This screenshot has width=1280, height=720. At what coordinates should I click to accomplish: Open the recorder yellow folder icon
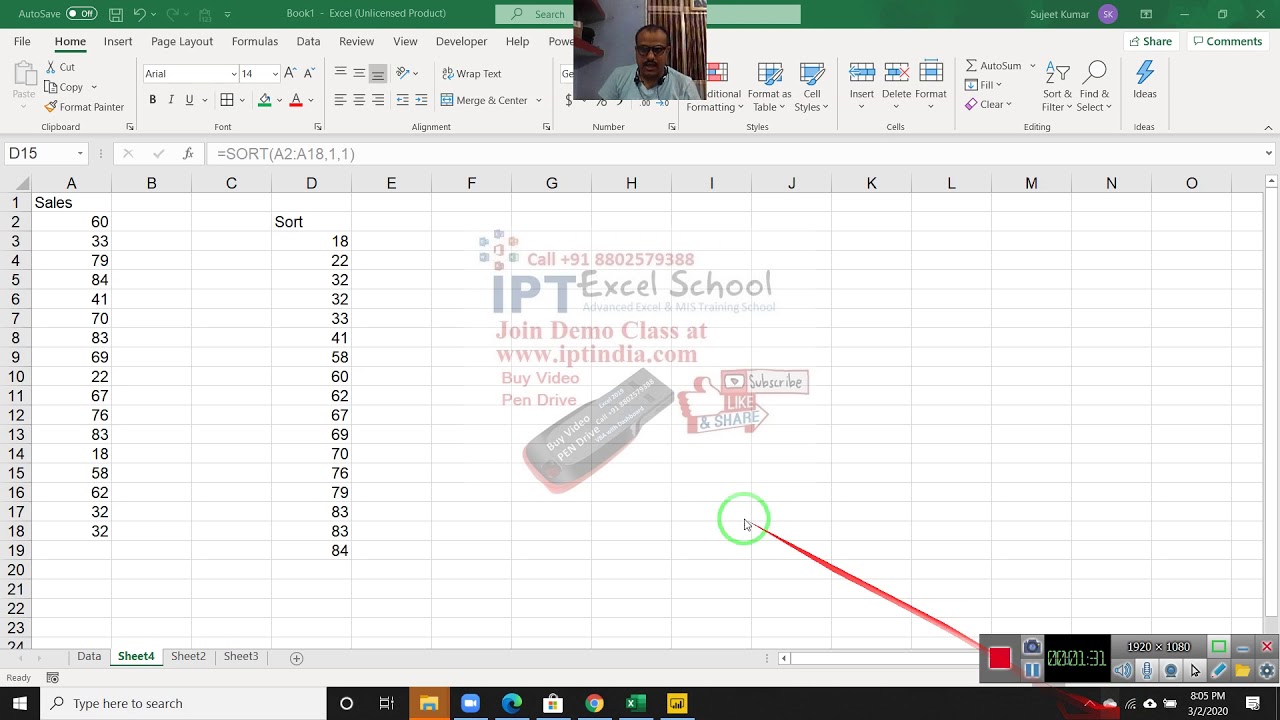1242,671
